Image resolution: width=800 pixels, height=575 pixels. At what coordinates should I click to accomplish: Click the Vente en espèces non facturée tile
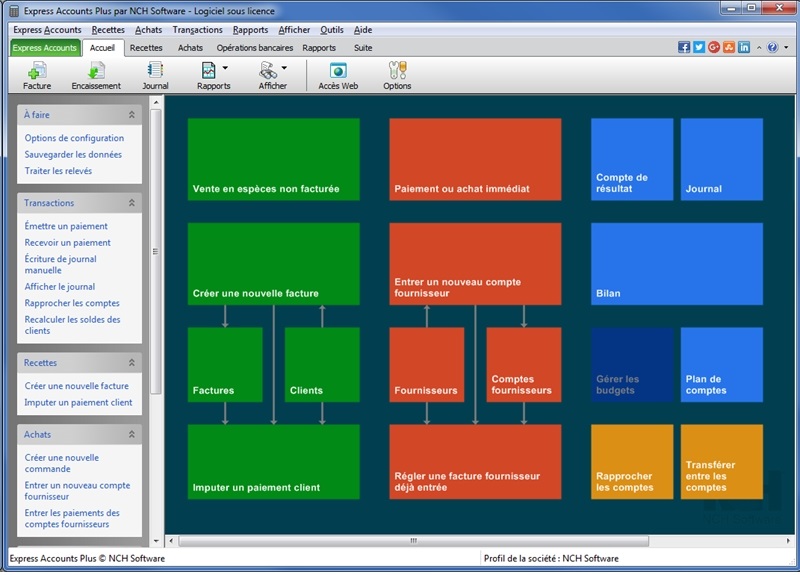(273, 159)
